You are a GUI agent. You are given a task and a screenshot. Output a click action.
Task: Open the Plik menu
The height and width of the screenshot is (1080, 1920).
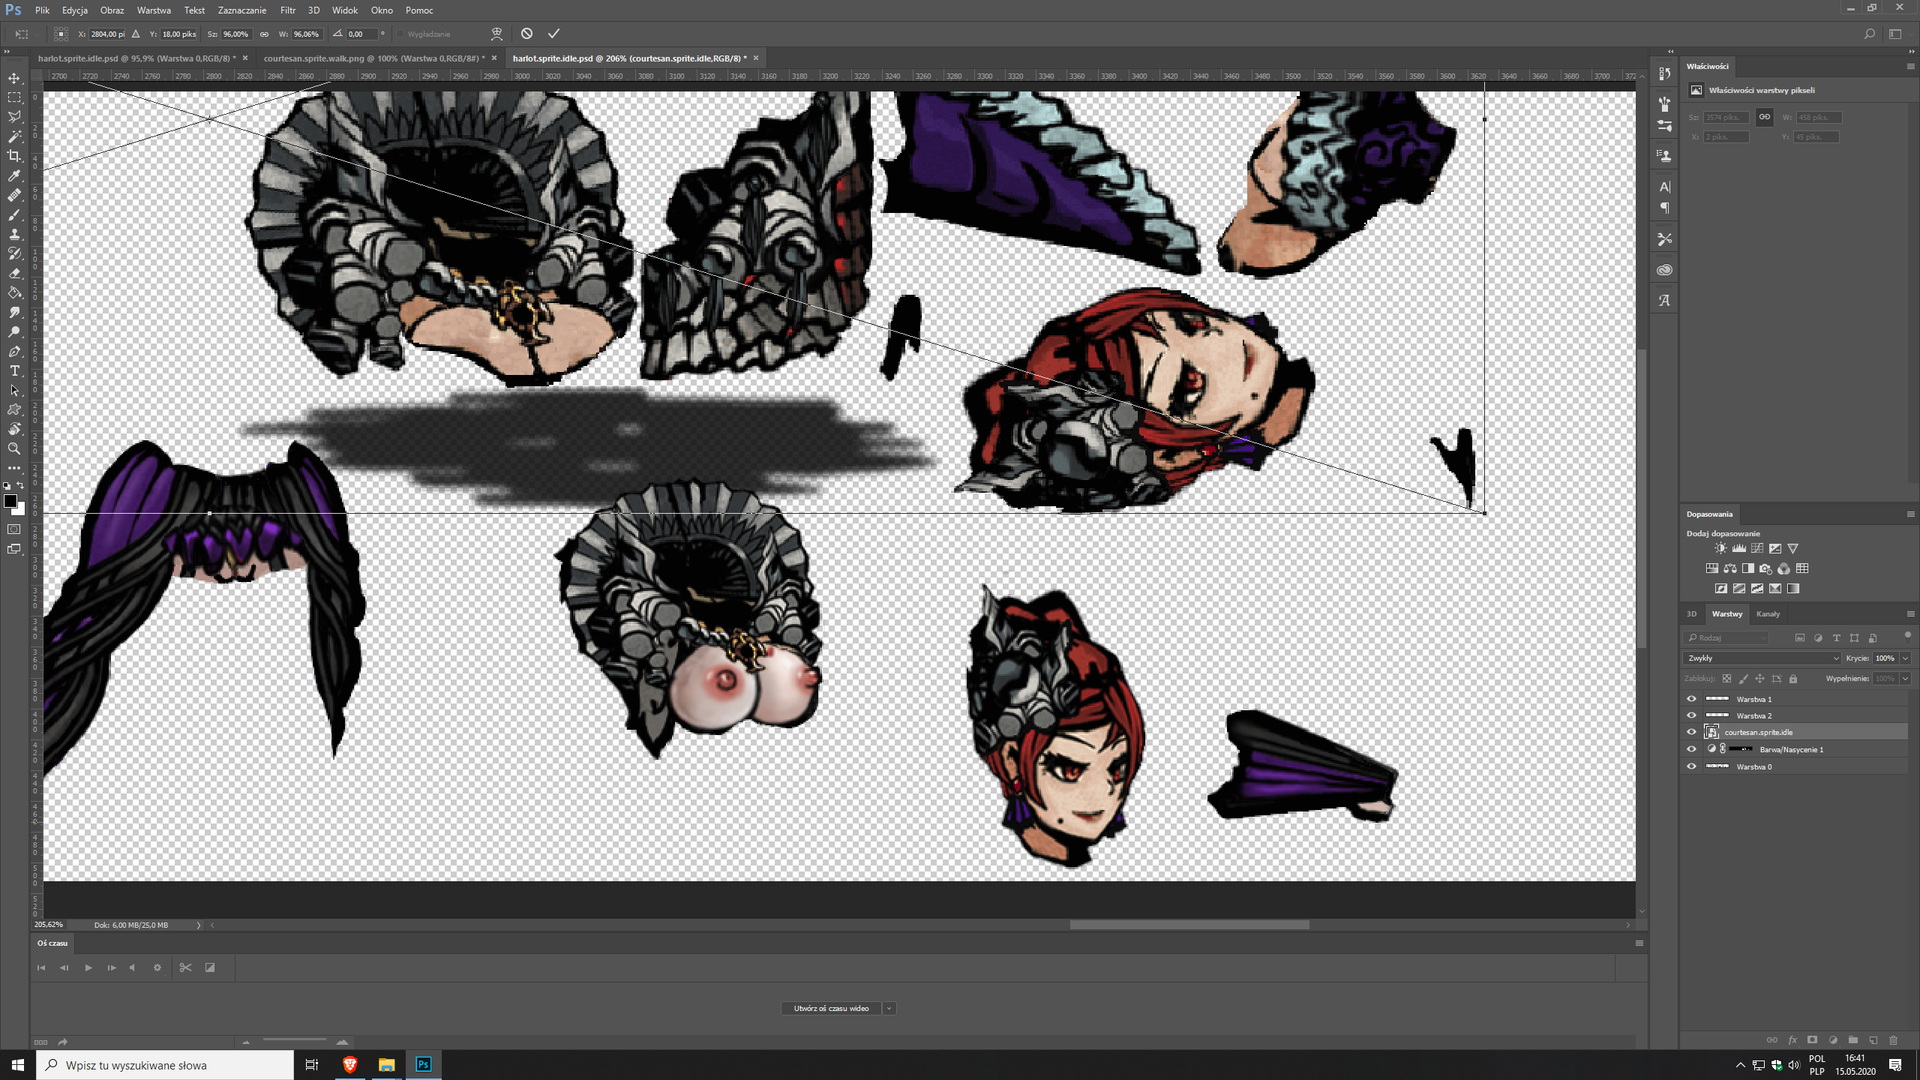pos(42,10)
